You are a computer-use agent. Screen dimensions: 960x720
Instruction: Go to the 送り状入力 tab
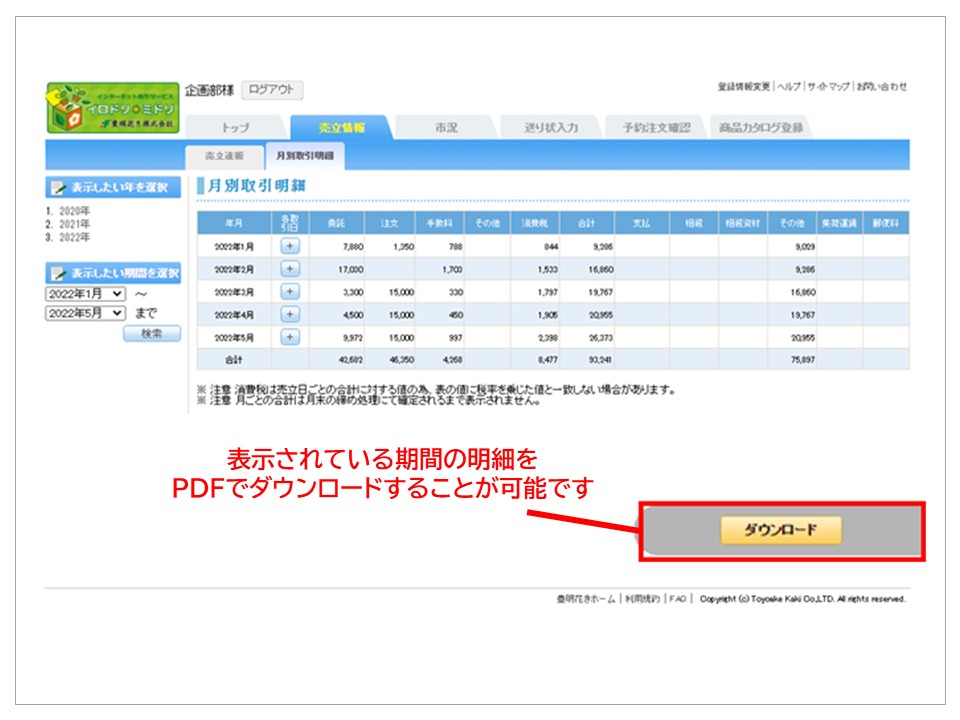point(551,128)
